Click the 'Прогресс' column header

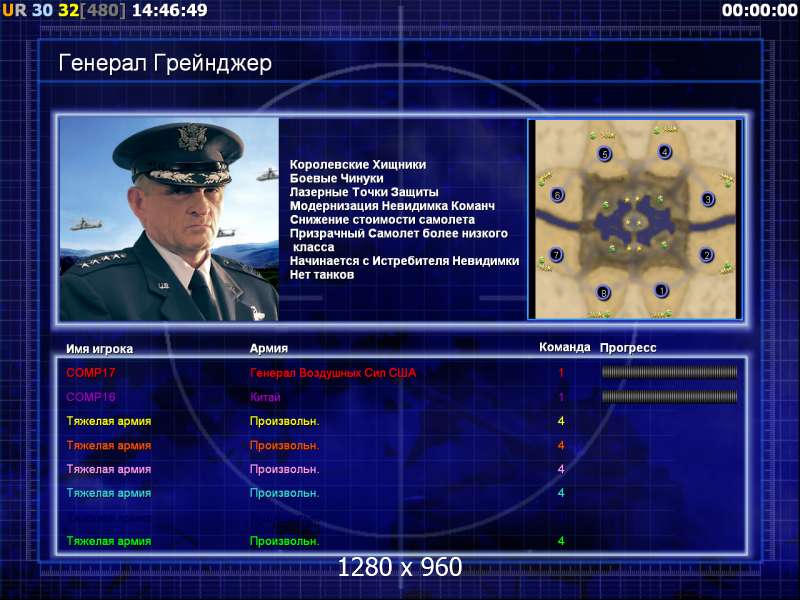pos(628,348)
